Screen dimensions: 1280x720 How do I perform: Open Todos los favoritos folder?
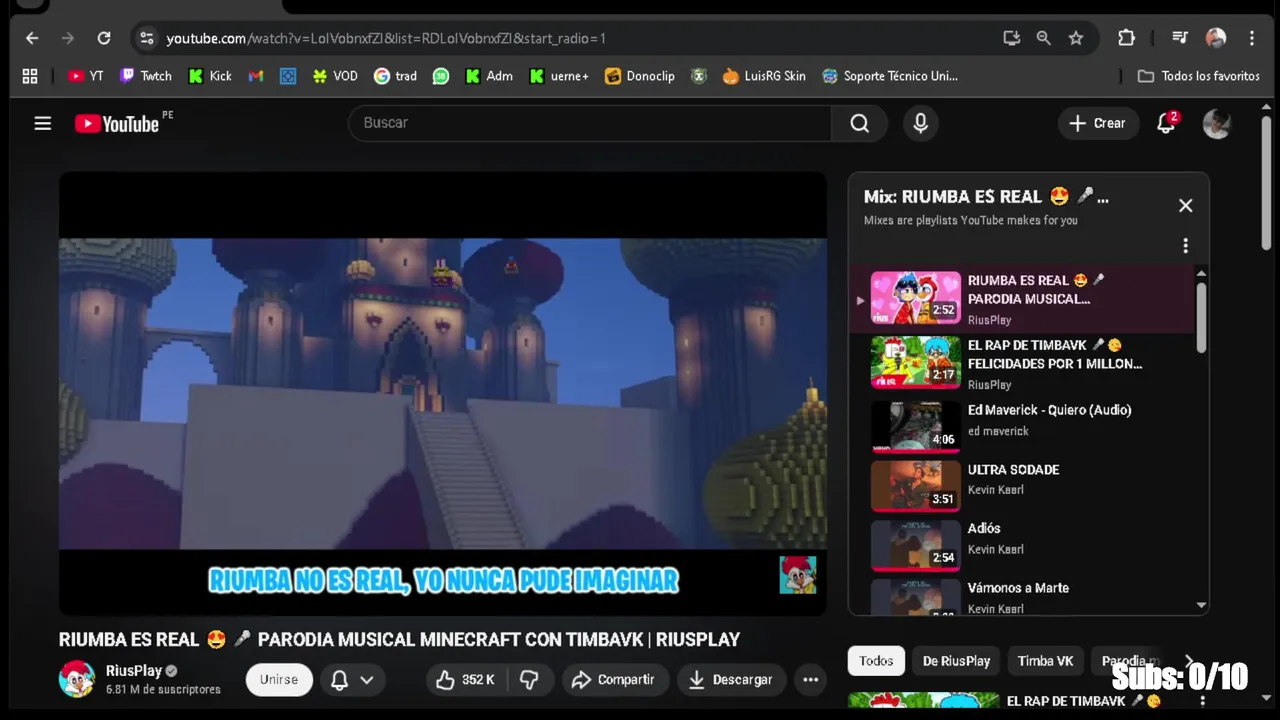point(1198,76)
